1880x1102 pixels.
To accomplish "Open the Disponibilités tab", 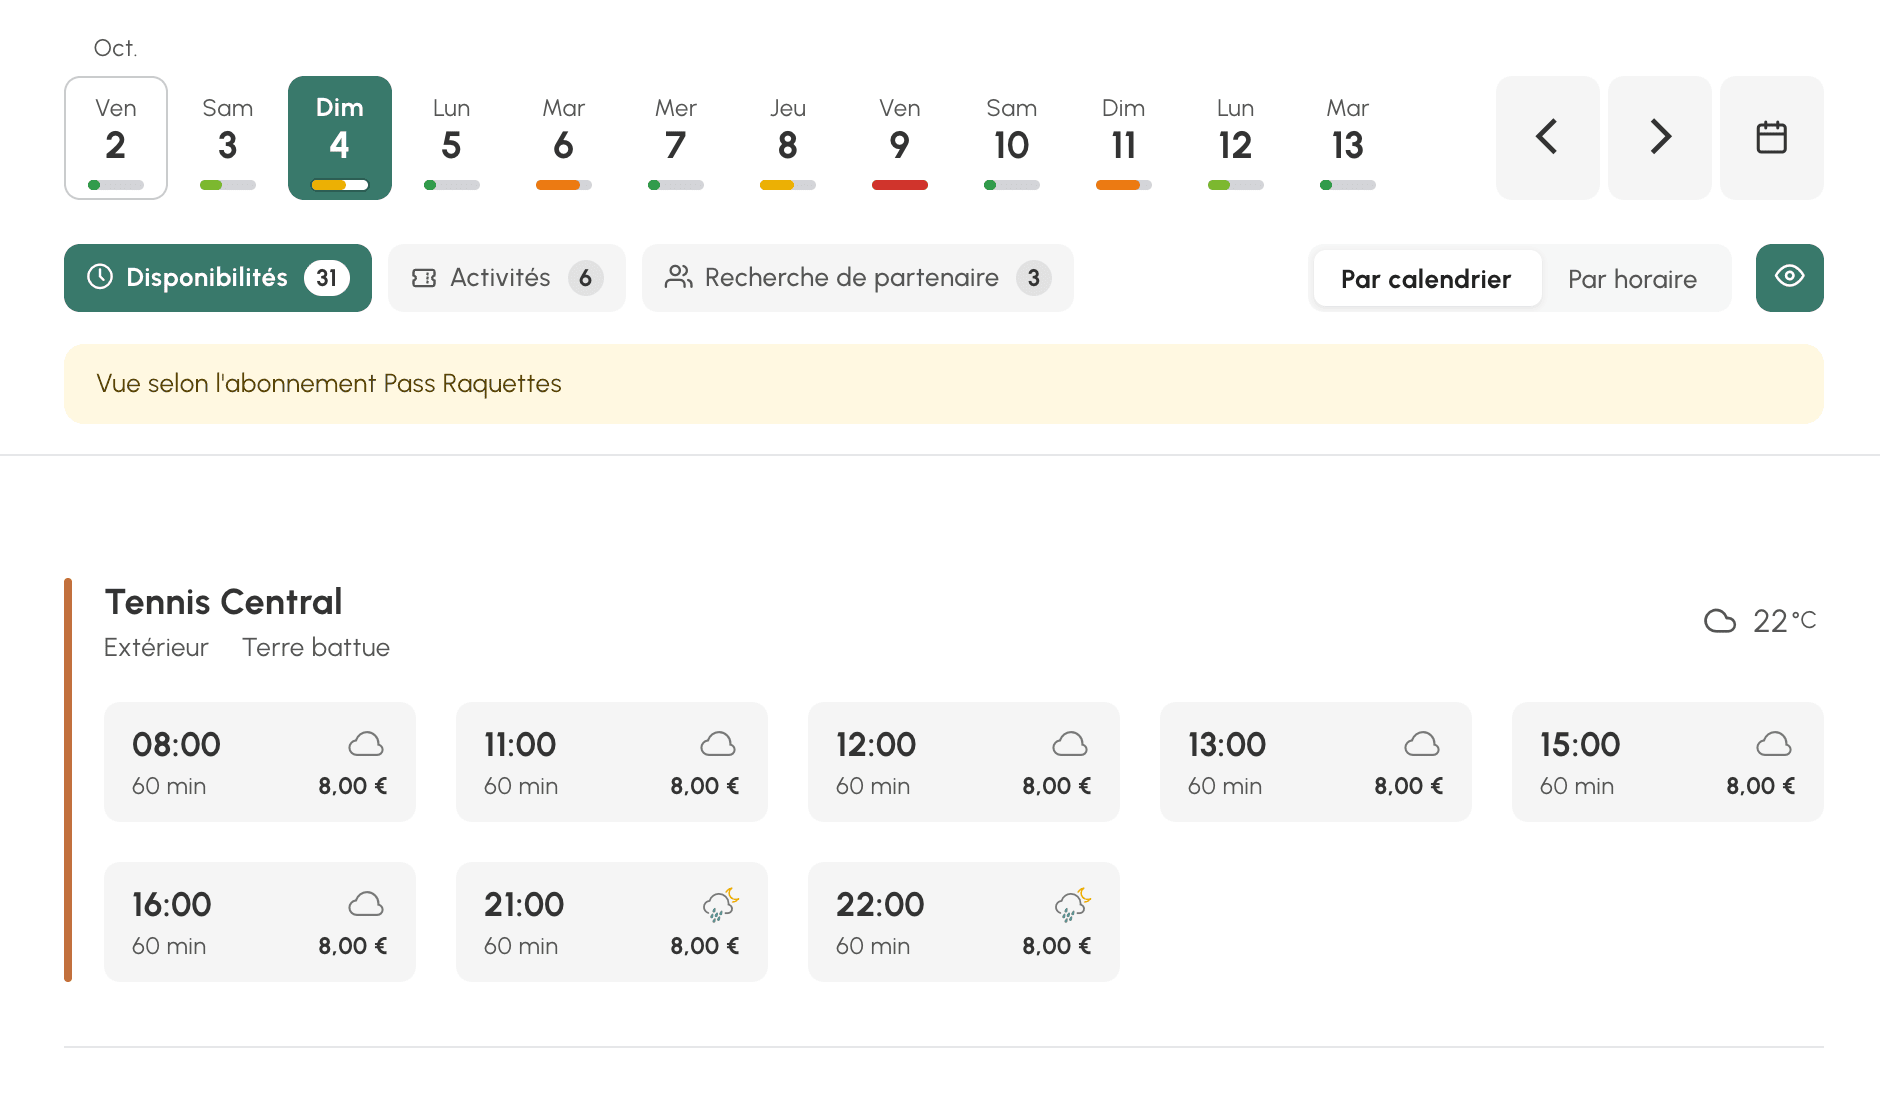I will point(218,278).
